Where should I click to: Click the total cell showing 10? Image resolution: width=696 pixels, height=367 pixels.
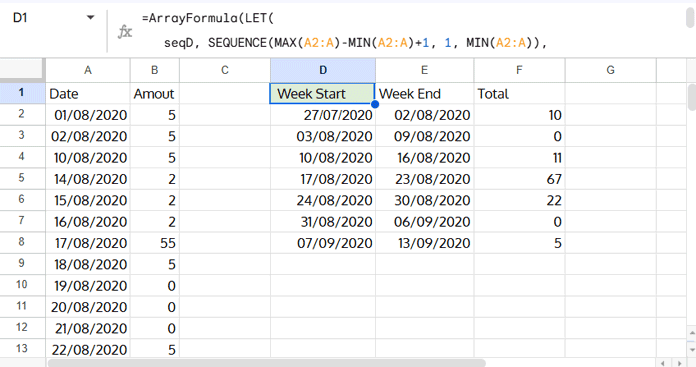pyautogui.click(x=519, y=115)
